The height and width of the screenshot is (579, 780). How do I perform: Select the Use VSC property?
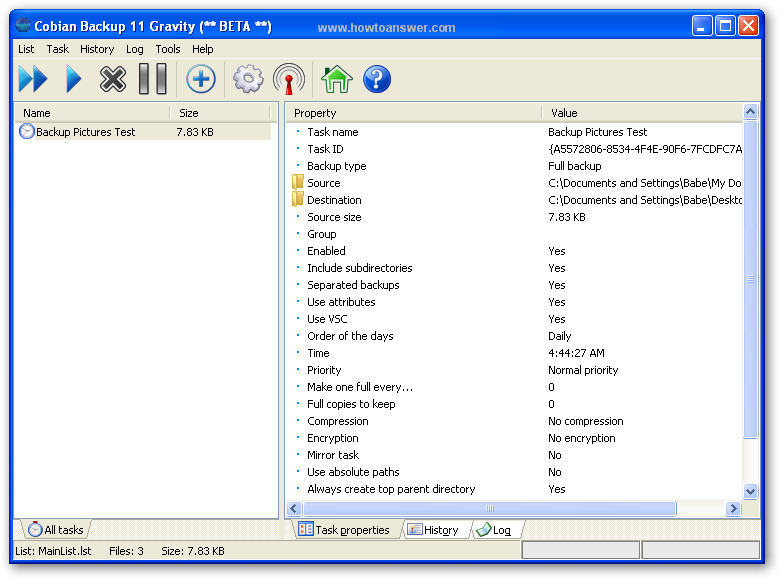(514, 319)
